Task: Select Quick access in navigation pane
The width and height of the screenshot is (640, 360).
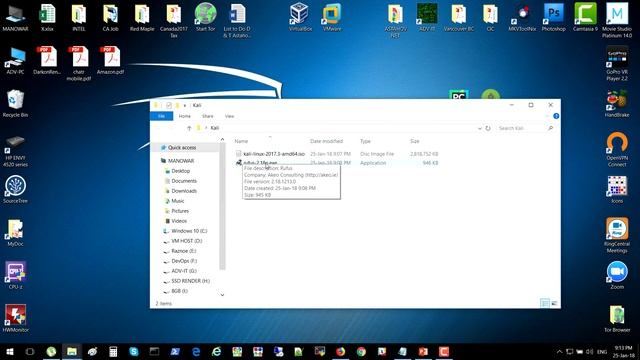Action: pyautogui.click(x=182, y=147)
